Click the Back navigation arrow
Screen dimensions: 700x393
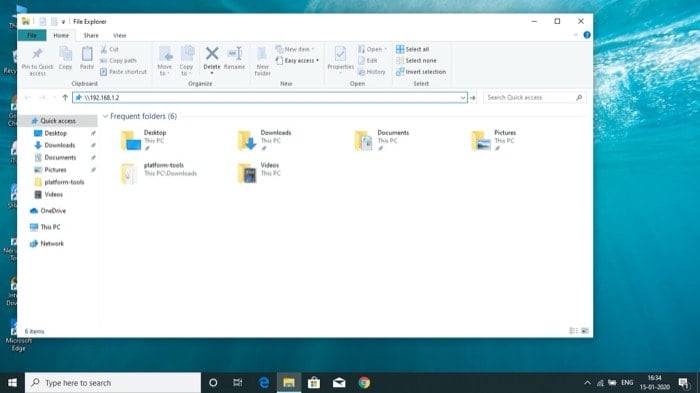pyautogui.click(x=28, y=97)
